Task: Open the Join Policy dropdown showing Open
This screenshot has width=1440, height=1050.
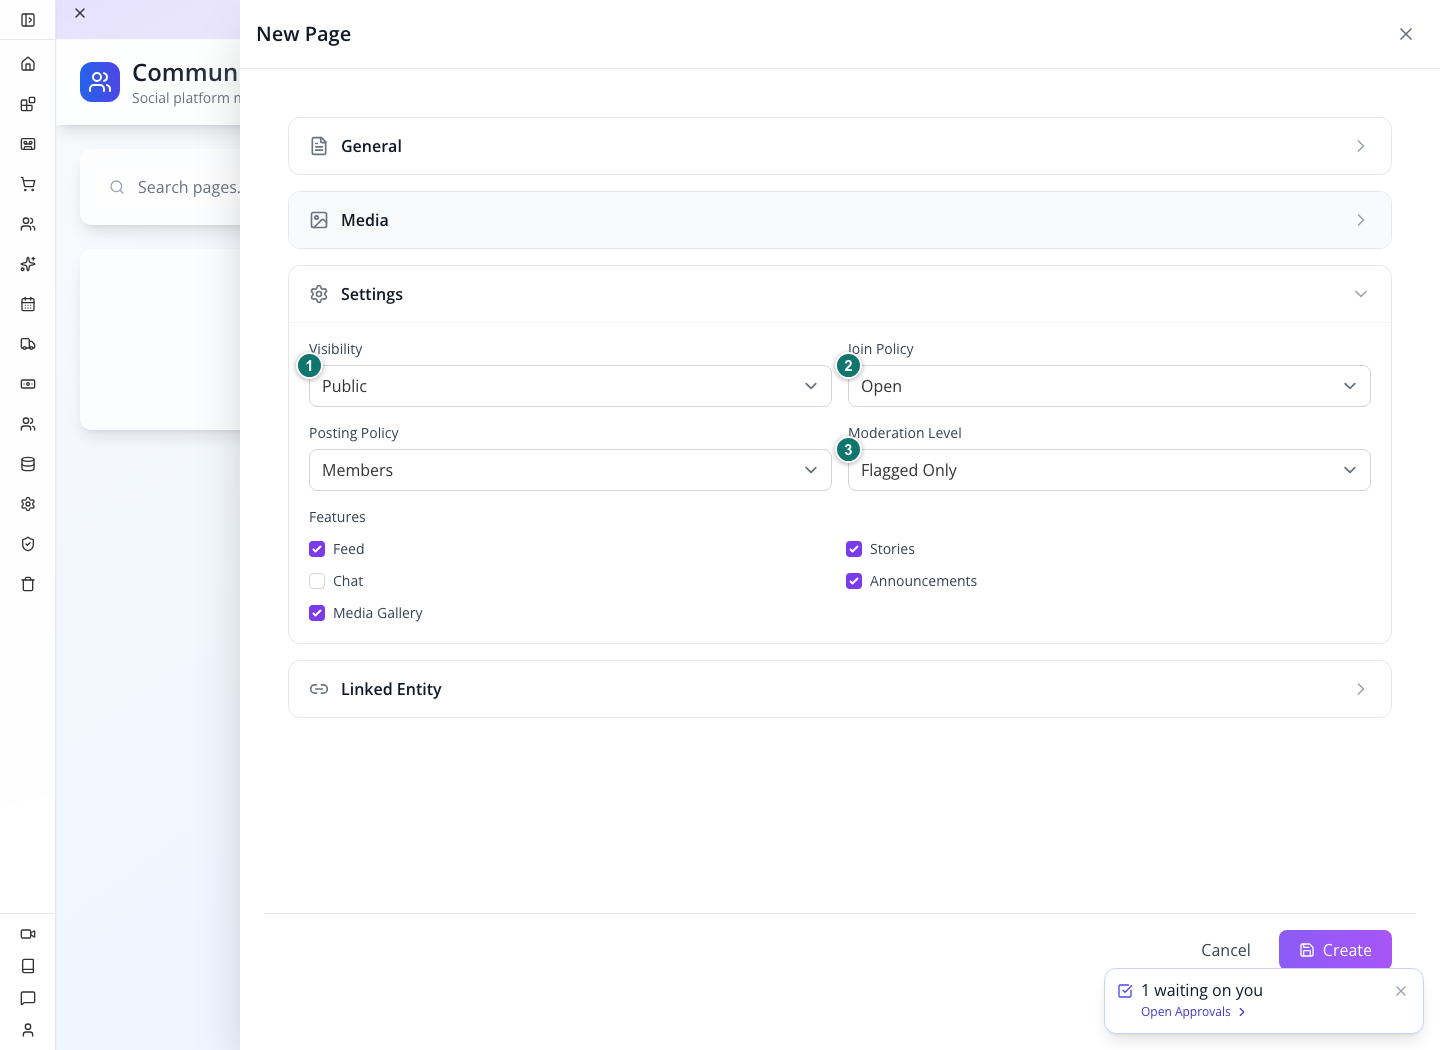Action: click(x=1109, y=386)
